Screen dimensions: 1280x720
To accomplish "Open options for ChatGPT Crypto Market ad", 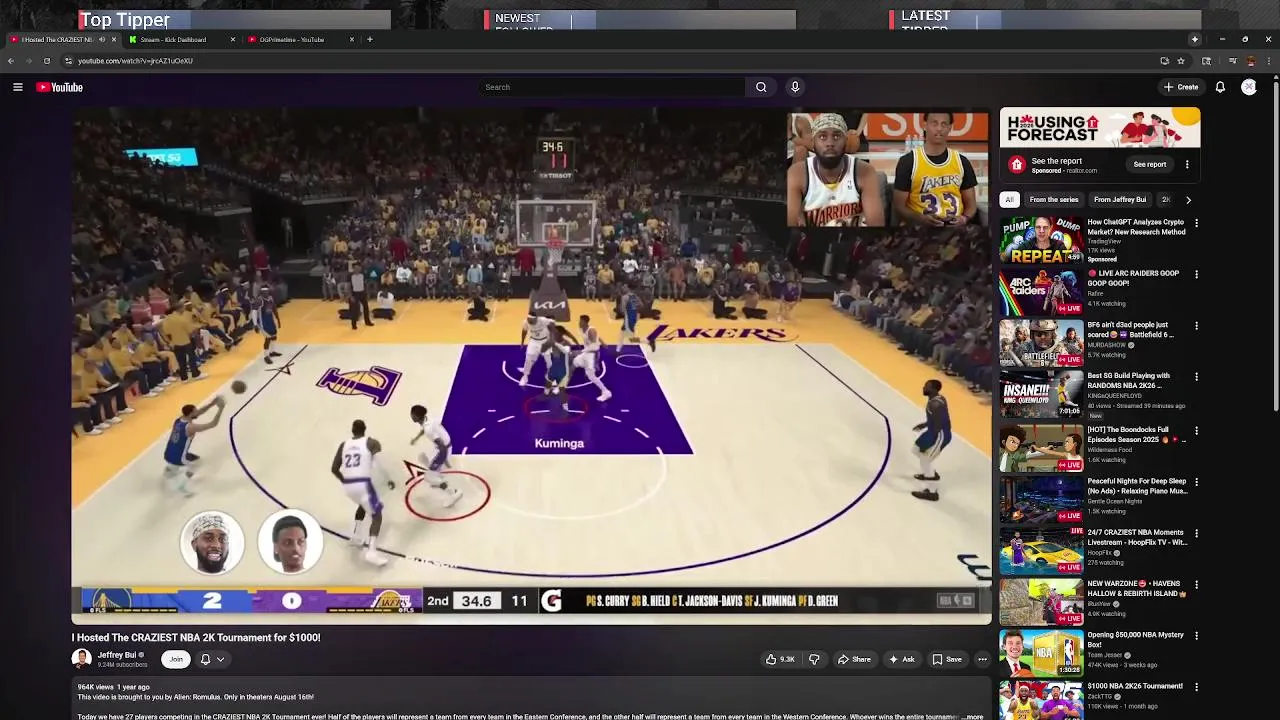I will coord(1196,223).
